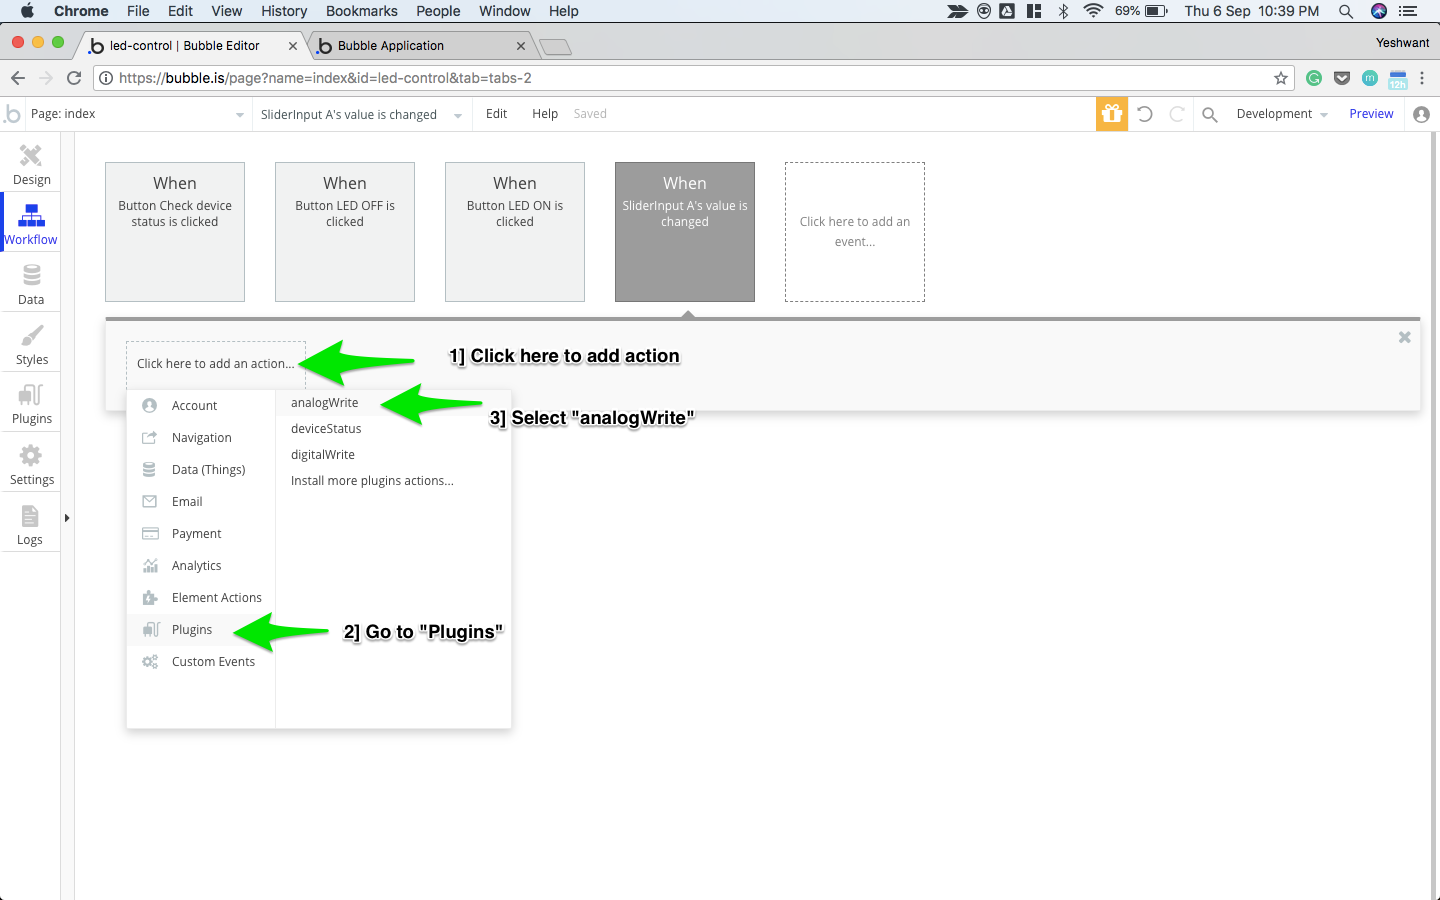The height and width of the screenshot is (900, 1440).
Task: Click here to add an event box
Action: click(855, 232)
